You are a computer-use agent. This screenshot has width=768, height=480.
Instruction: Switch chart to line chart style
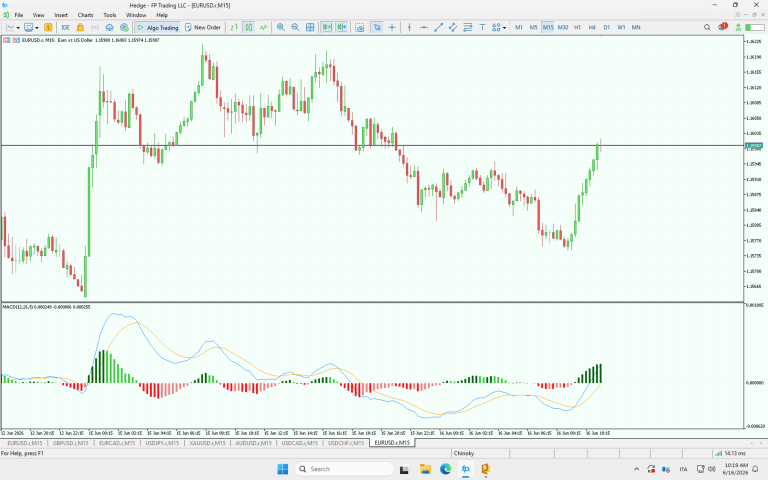[x=264, y=27]
